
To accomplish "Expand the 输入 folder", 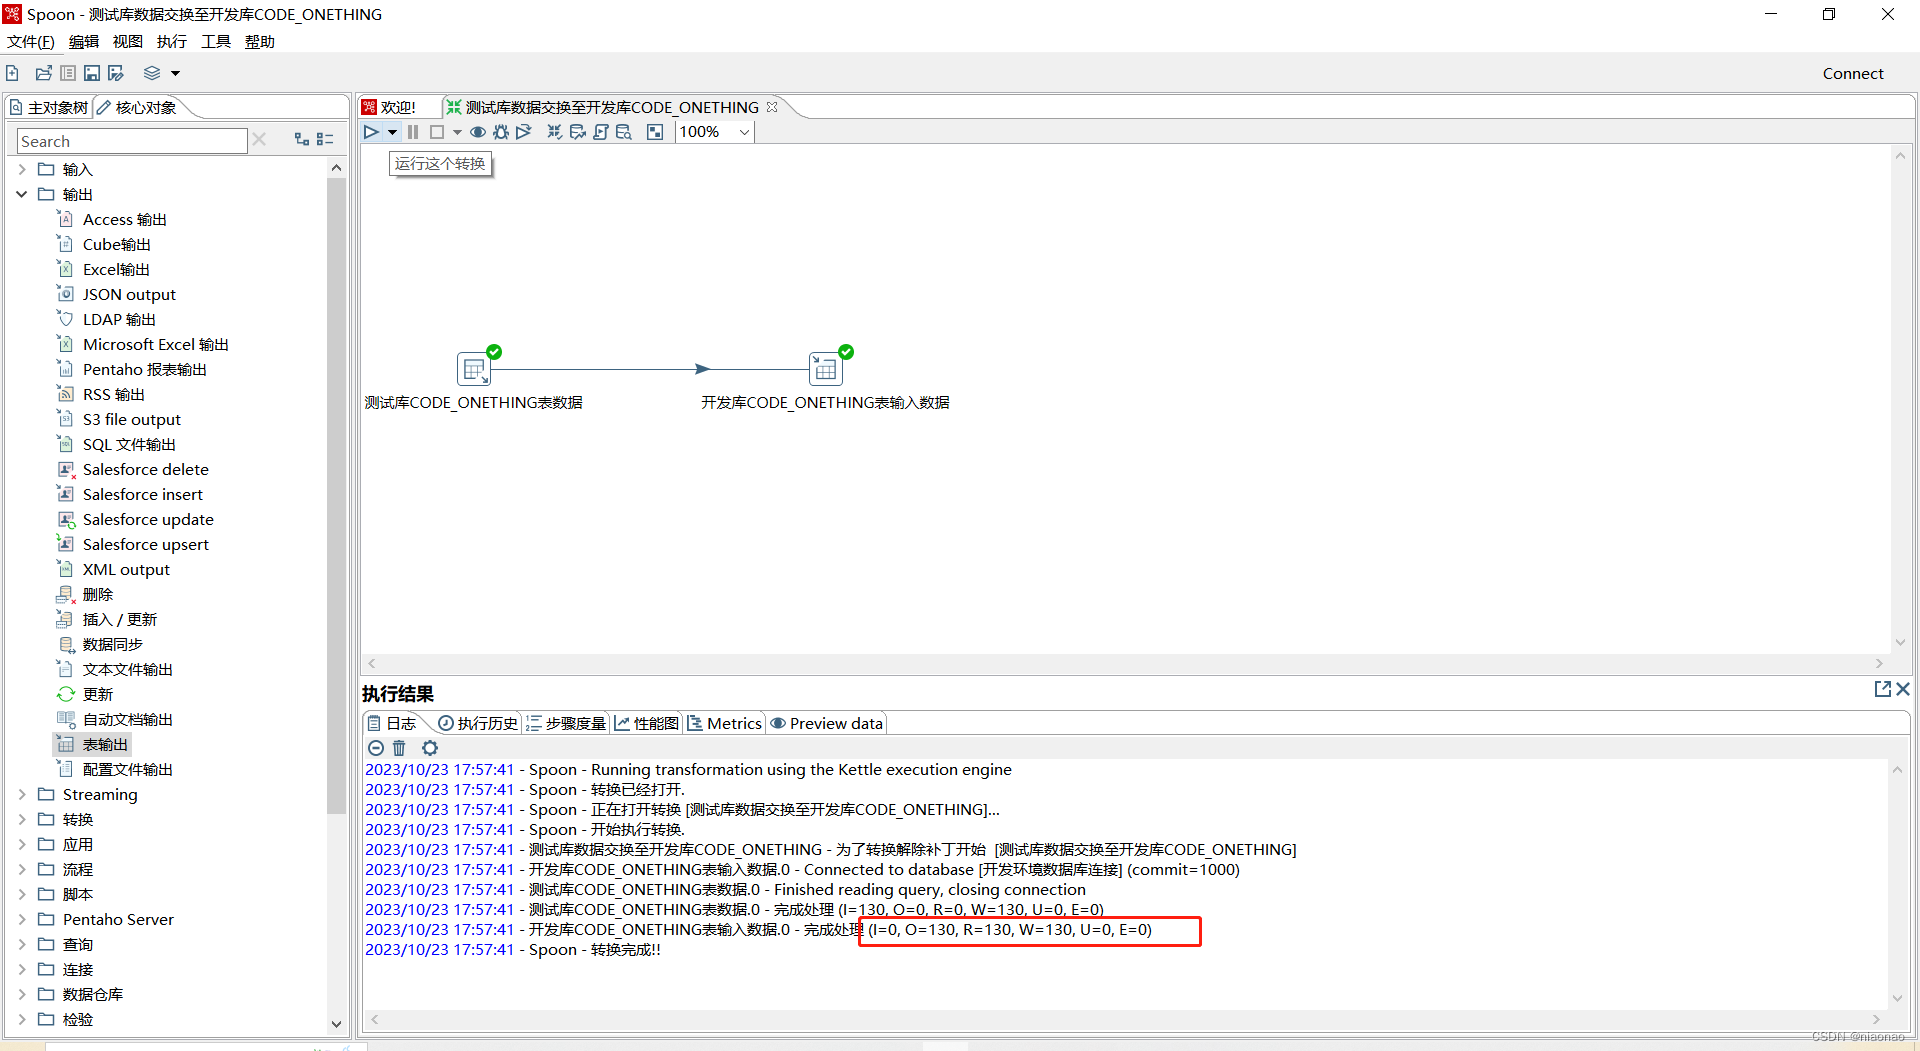I will coord(22,169).
